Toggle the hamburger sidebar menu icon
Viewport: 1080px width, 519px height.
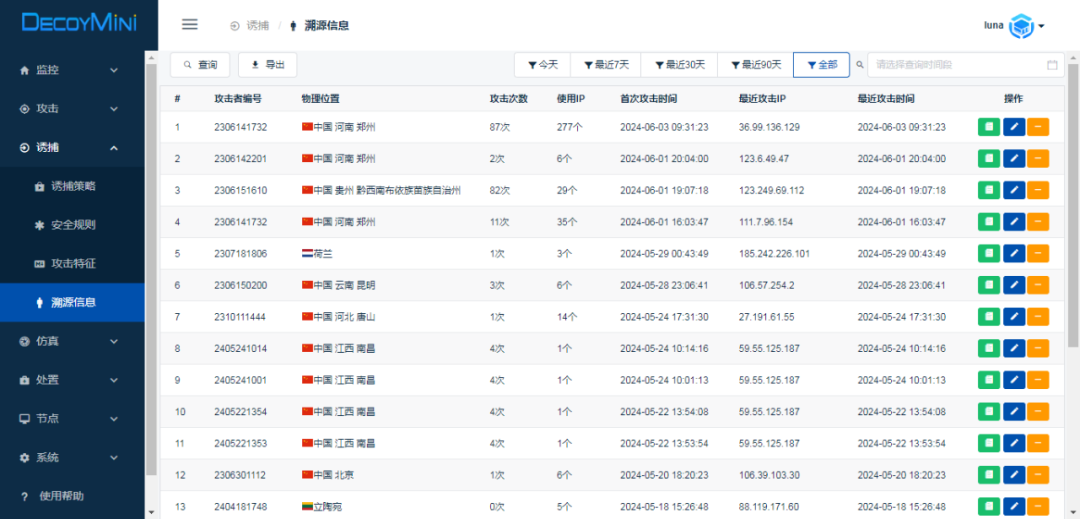pyautogui.click(x=189, y=25)
